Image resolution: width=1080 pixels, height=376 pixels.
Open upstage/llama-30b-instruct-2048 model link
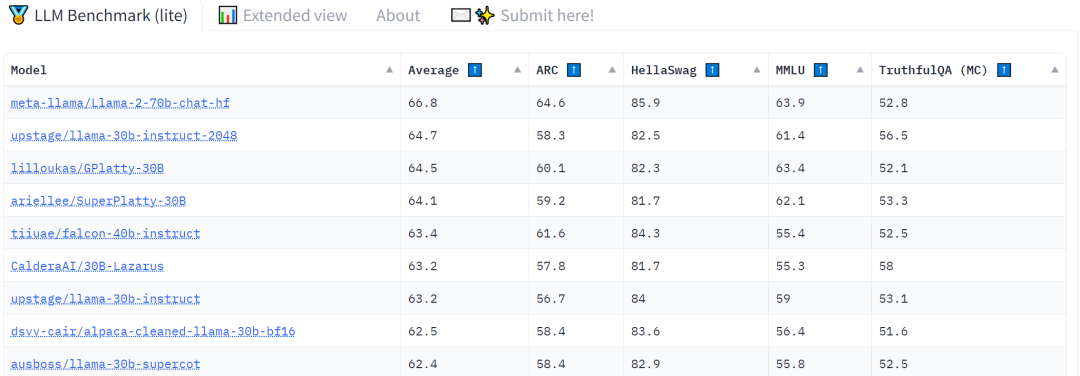click(124, 136)
